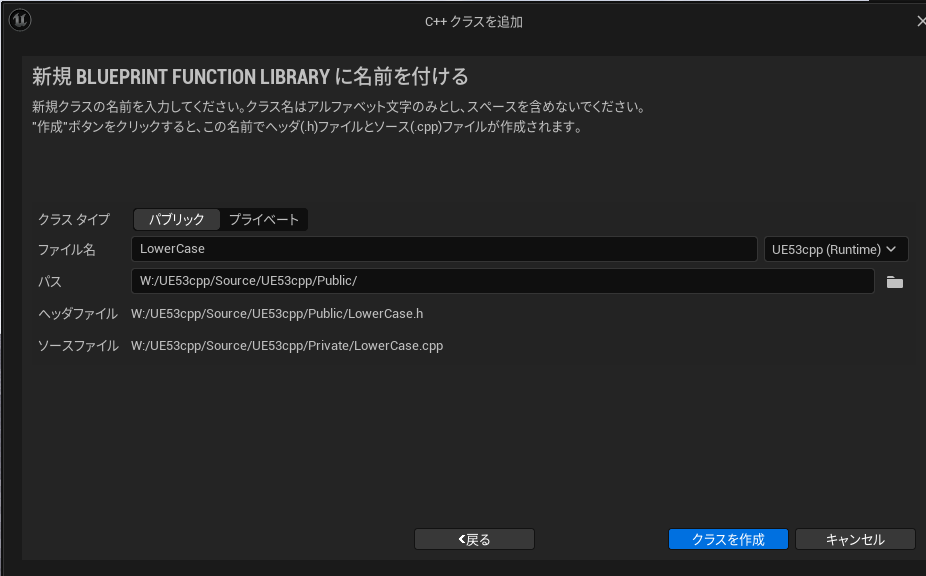
Task: Click the クラス タイプ label
Action: 74,219
